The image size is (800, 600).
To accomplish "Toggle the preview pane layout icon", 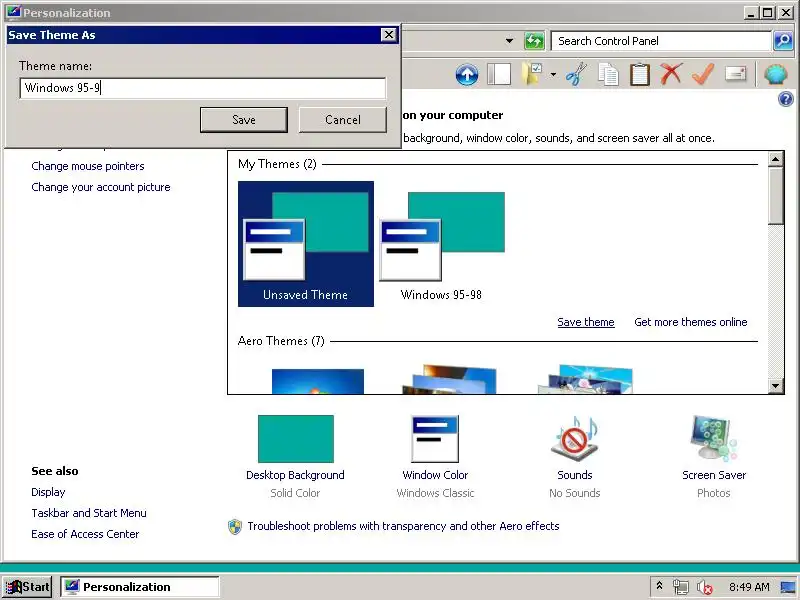I will click(x=499, y=74).
